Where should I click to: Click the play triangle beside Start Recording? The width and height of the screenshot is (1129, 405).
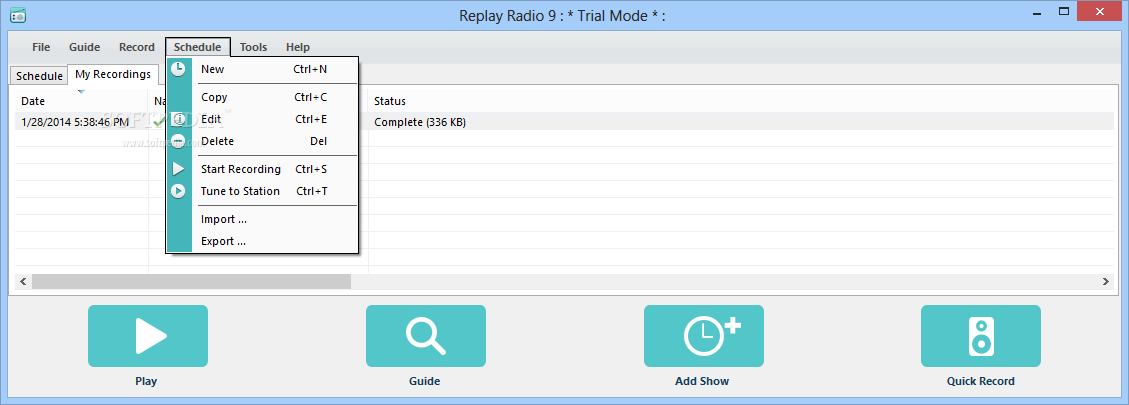point(178,169)
